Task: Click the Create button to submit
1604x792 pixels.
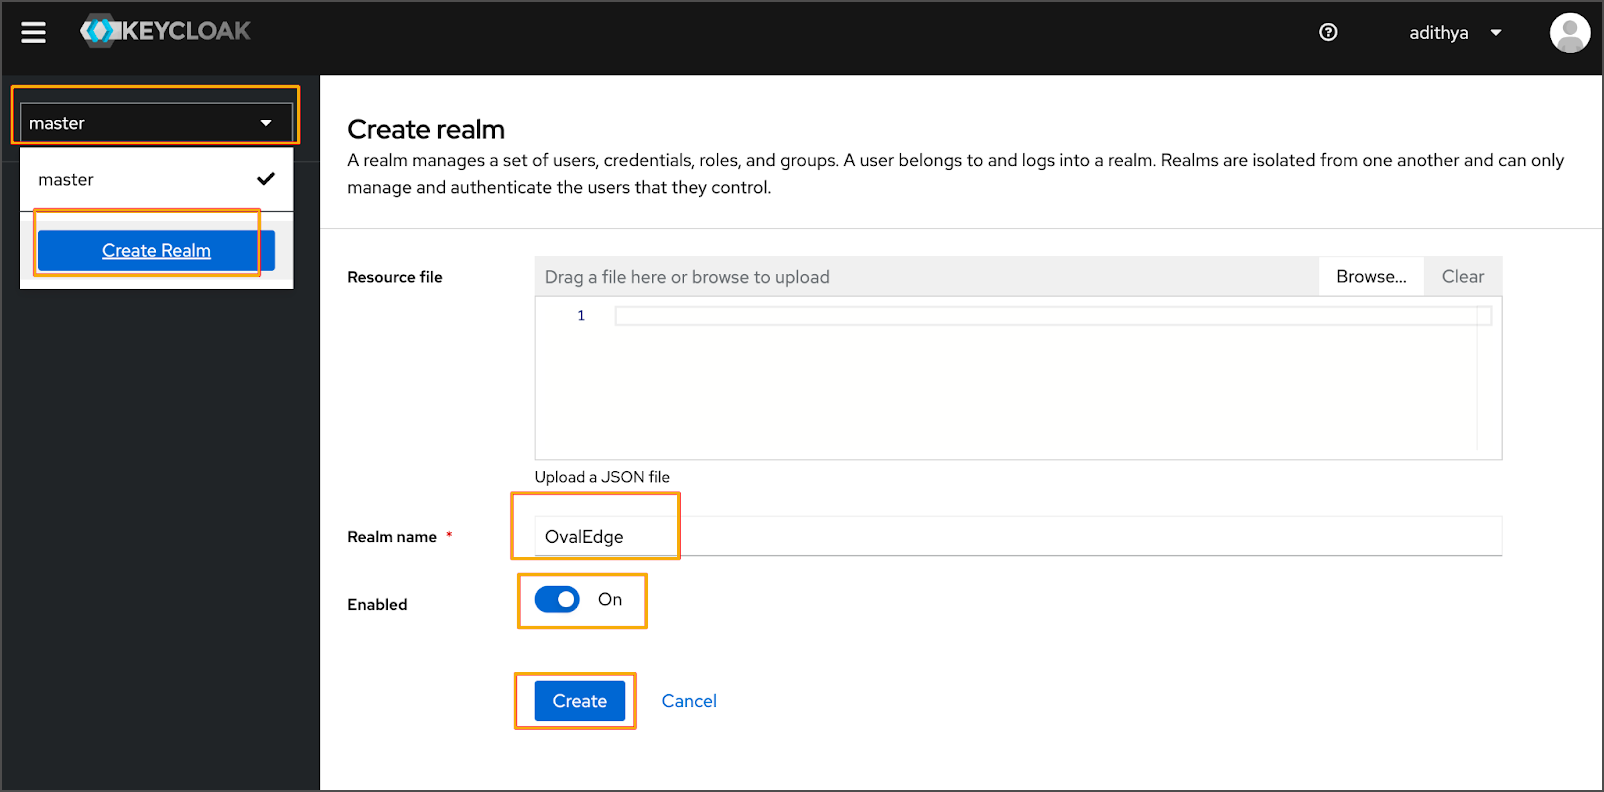Action: coord(579,701)
